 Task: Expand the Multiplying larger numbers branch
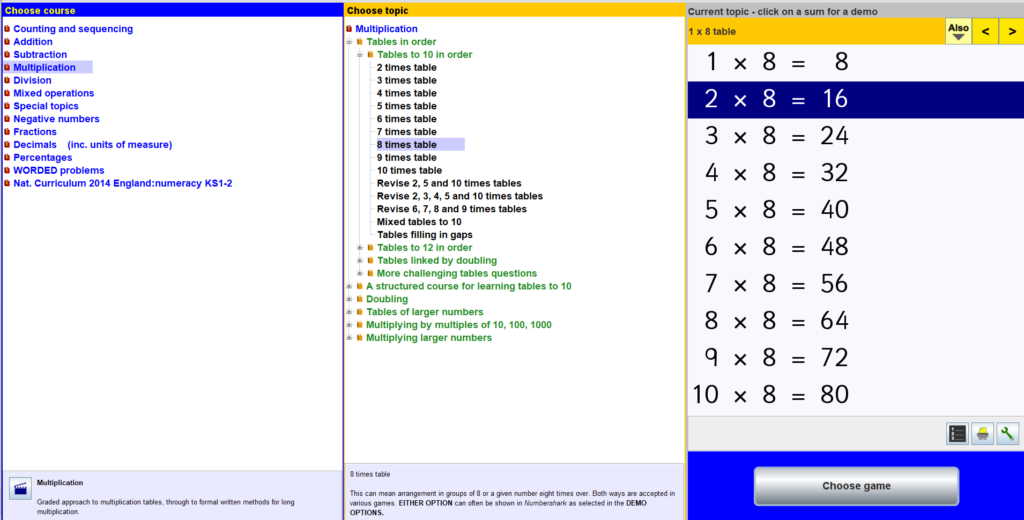click(x=349, y=338)
